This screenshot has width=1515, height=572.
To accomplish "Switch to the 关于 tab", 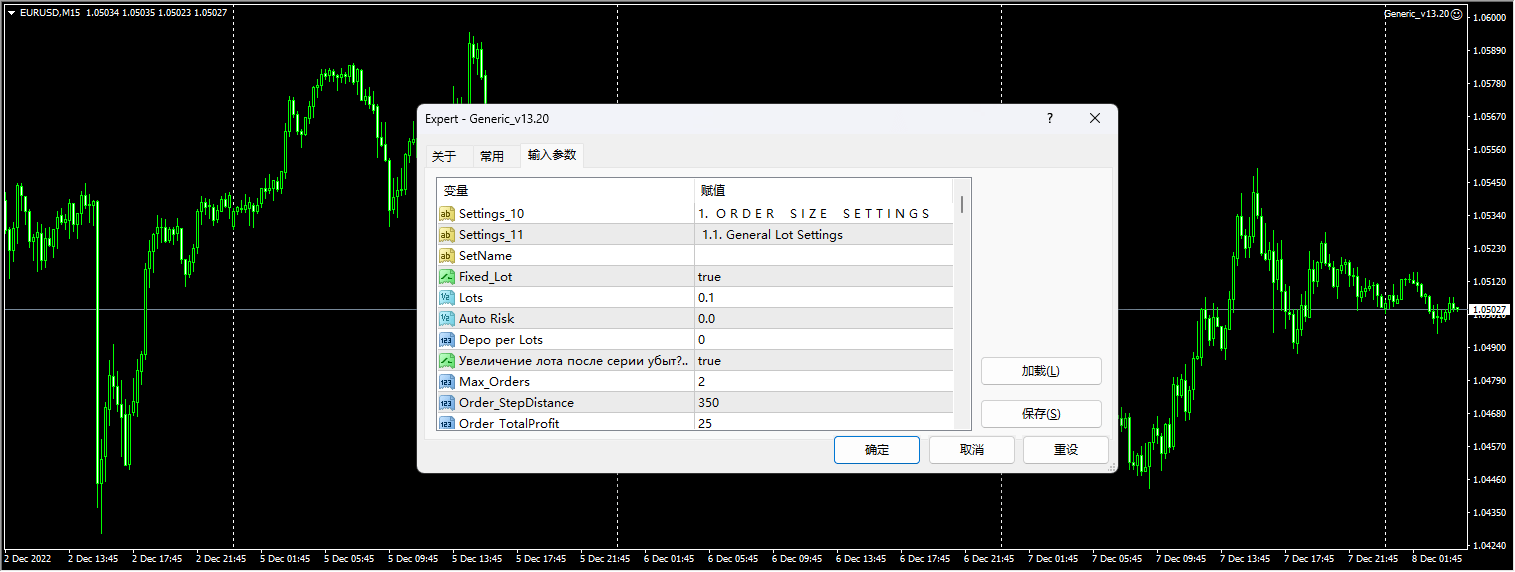I will pyautogui.click(x=444, y=156).
